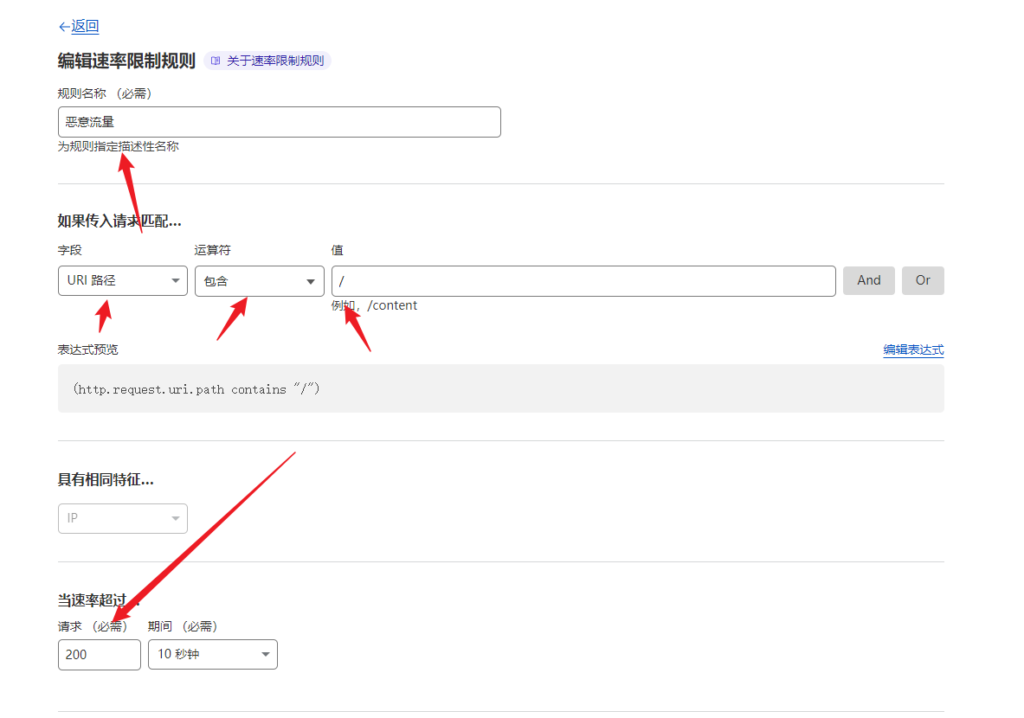Open the 字段 dropdown showing URI 路径

[x=122, y=281]
